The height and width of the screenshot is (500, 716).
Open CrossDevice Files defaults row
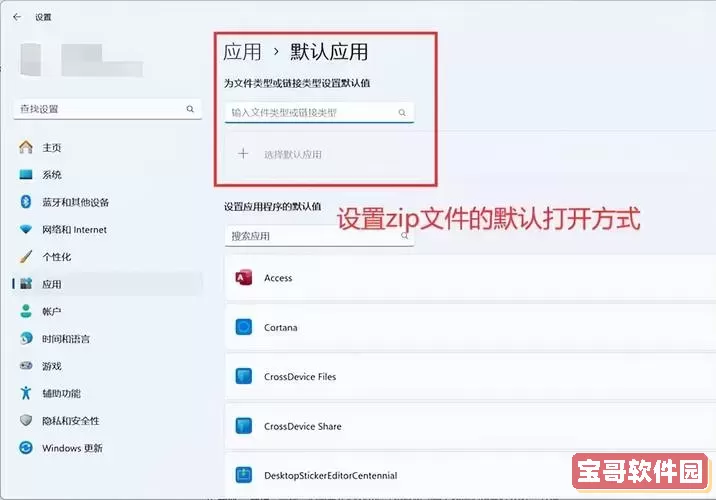click(470, 377)
